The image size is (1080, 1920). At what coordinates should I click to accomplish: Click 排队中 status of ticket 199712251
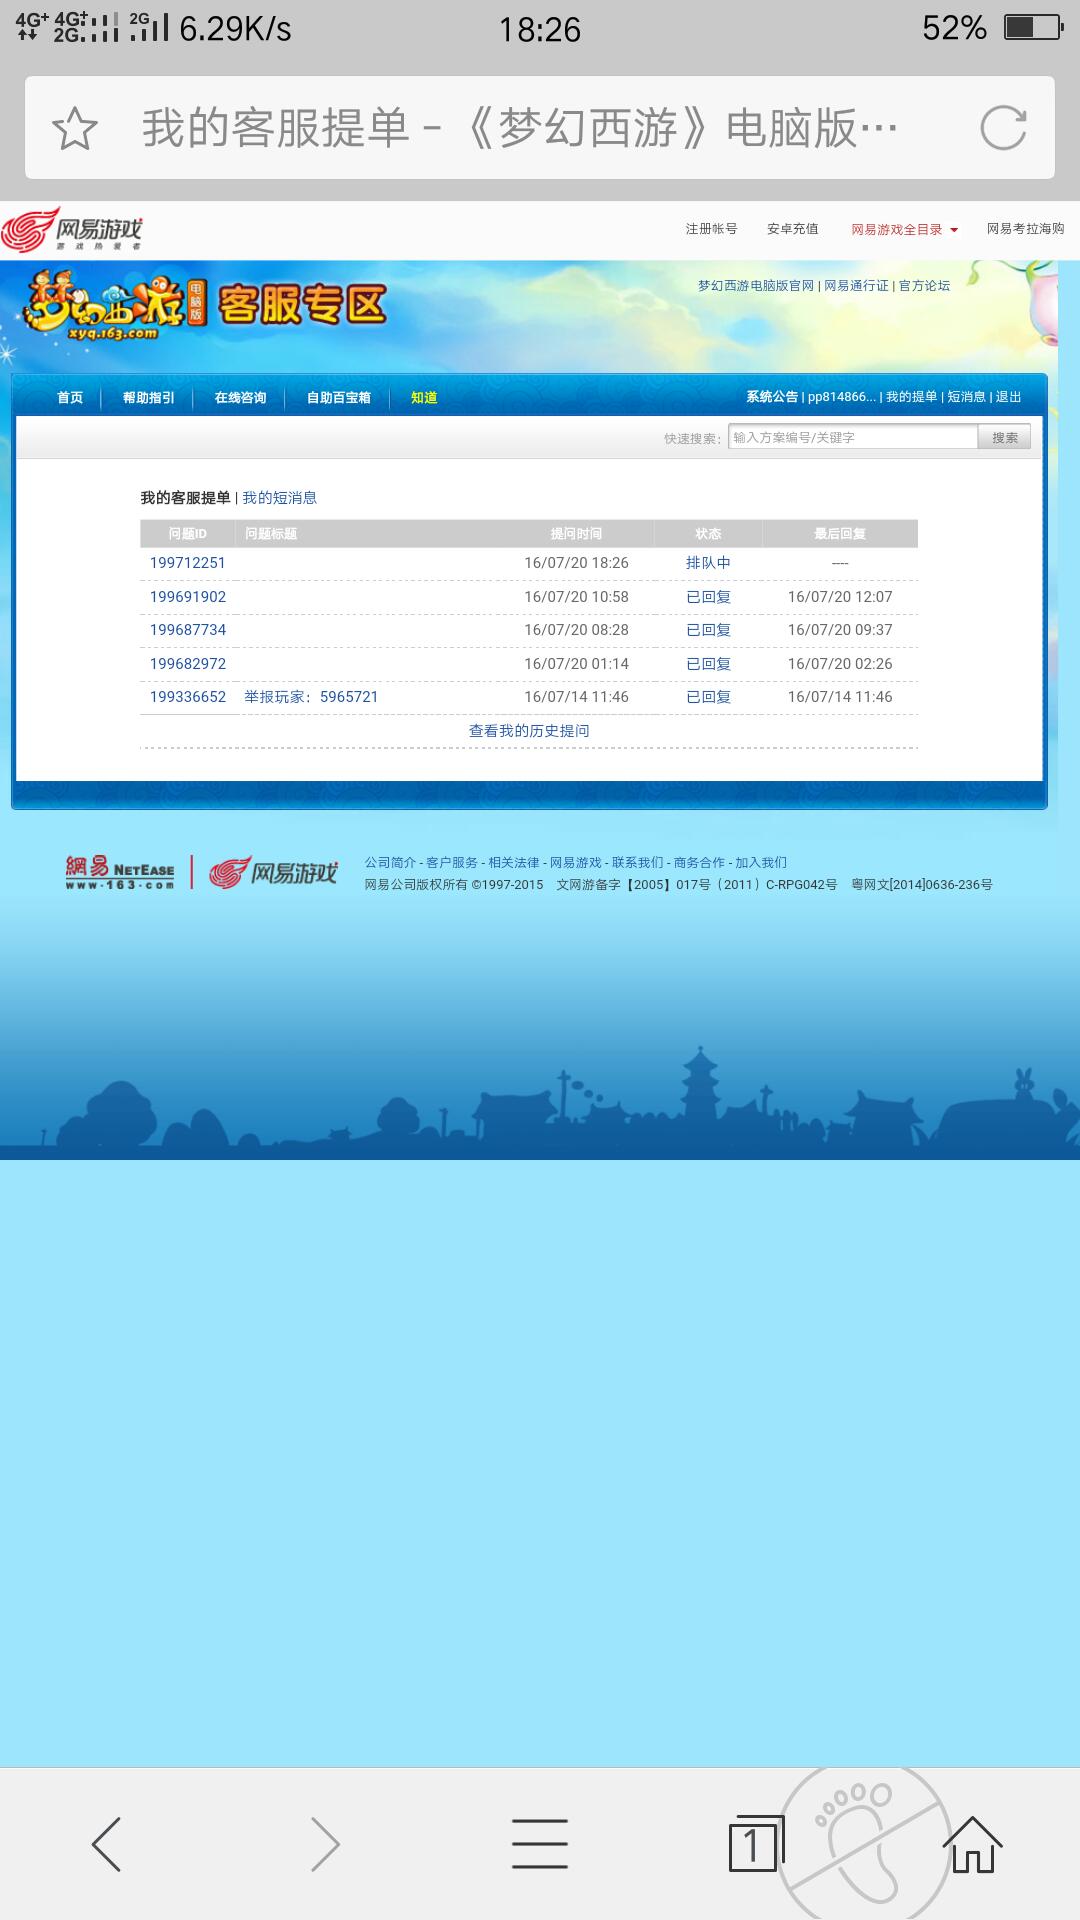pyautogui.click(x=708, y=563)
